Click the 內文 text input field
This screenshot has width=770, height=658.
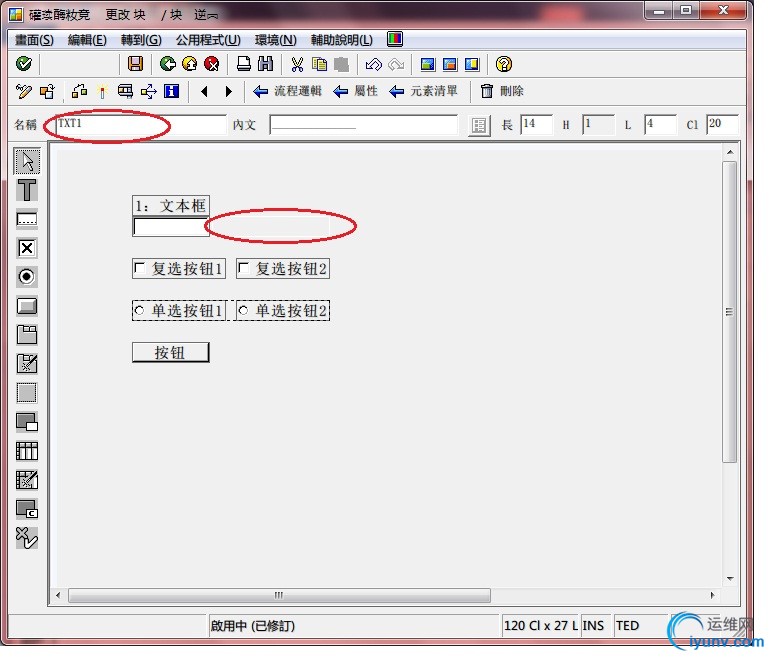click(363, 124)
